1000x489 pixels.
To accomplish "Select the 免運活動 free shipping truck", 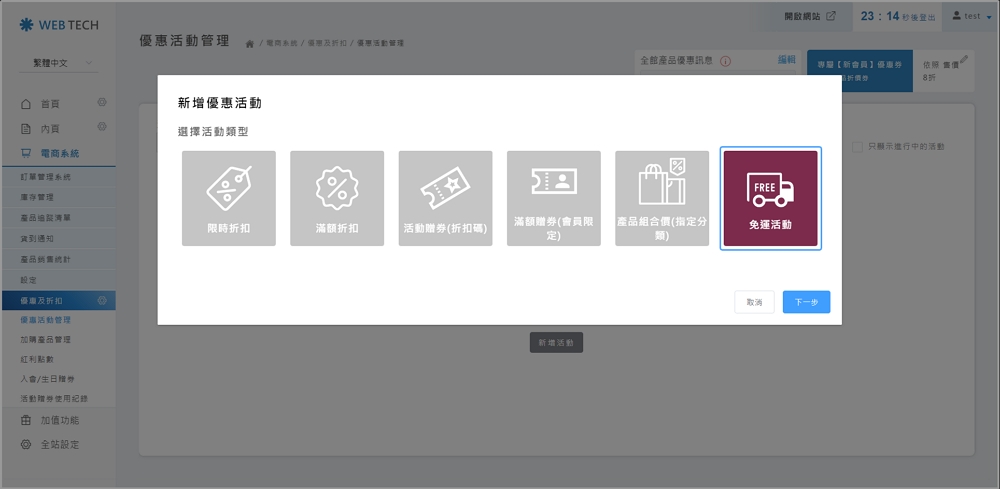I will coord(770,198).
